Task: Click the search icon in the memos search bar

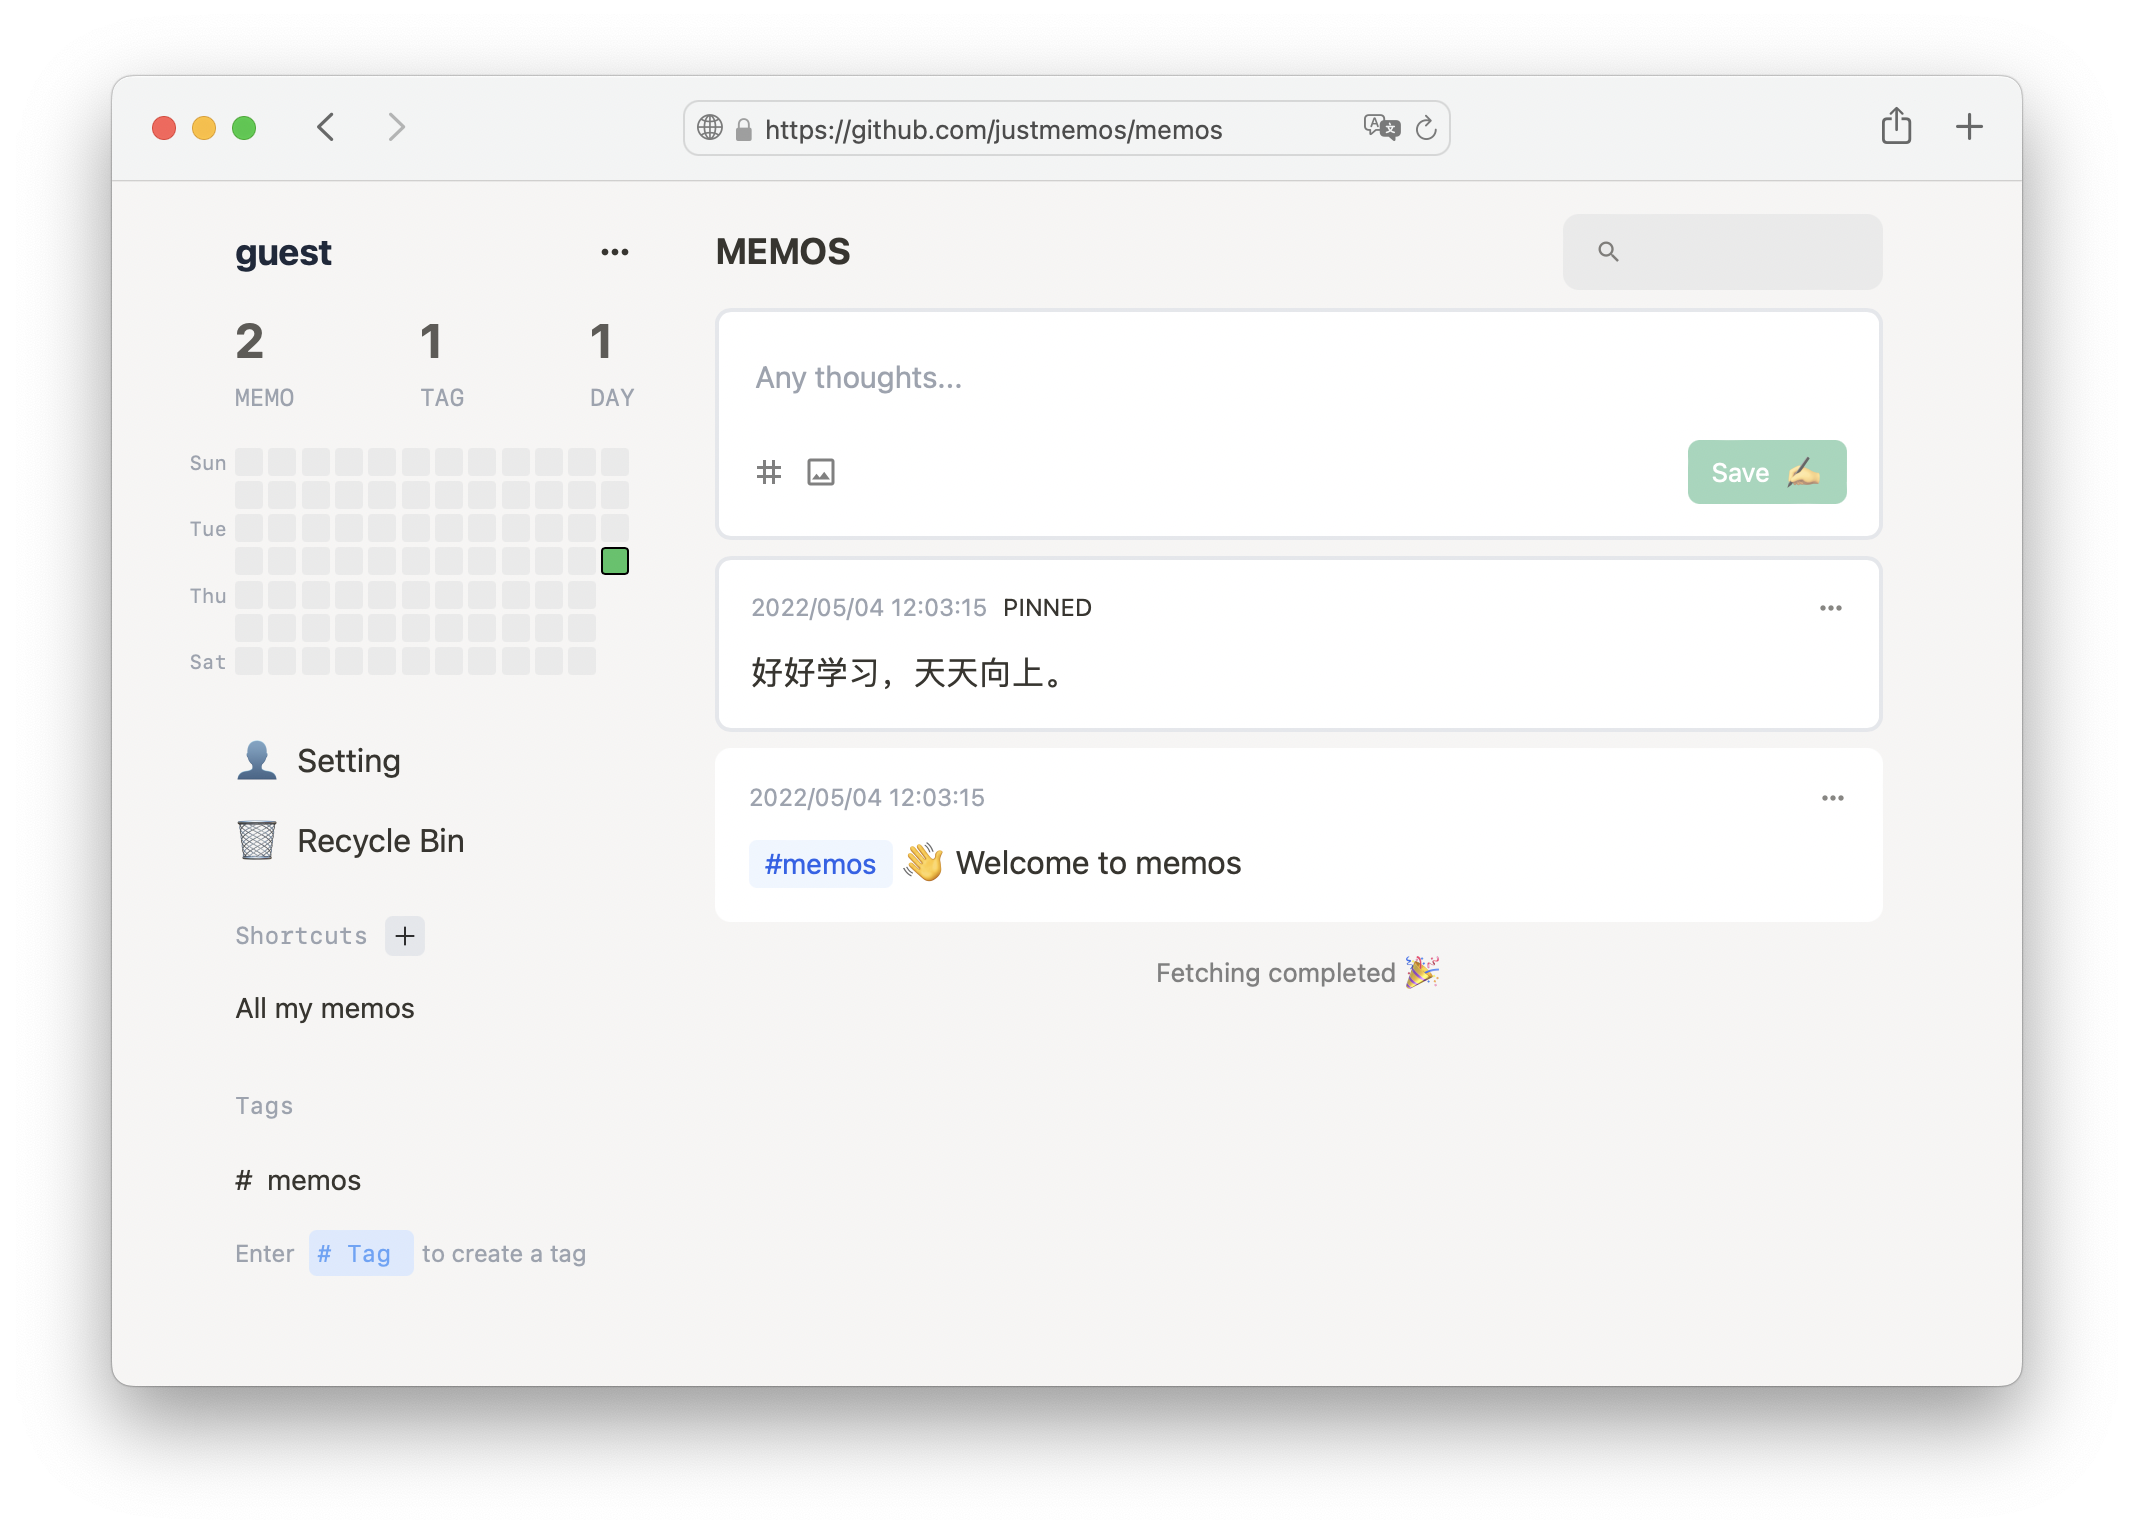Action: (1610, 251)
